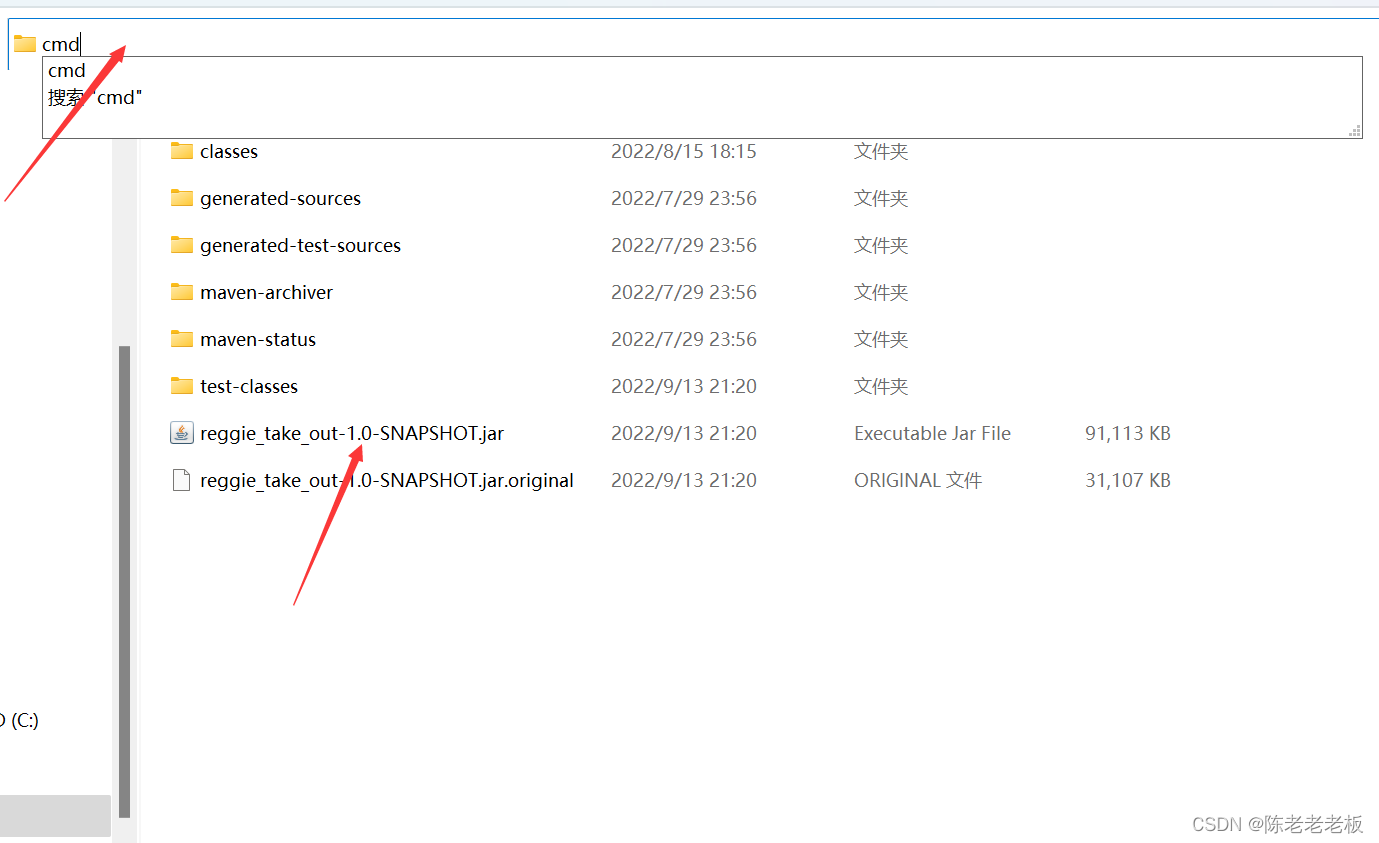Select the generated-sources folder icon
This screenshot has width=1379, height=843.
(x=182, y=198)
